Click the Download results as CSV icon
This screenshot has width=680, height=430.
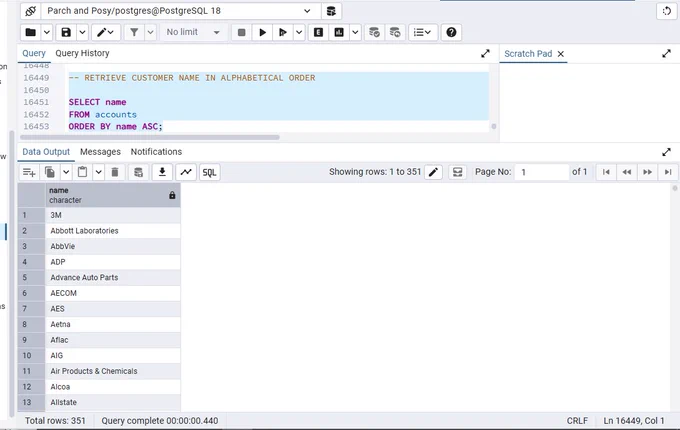pos(162,172)
